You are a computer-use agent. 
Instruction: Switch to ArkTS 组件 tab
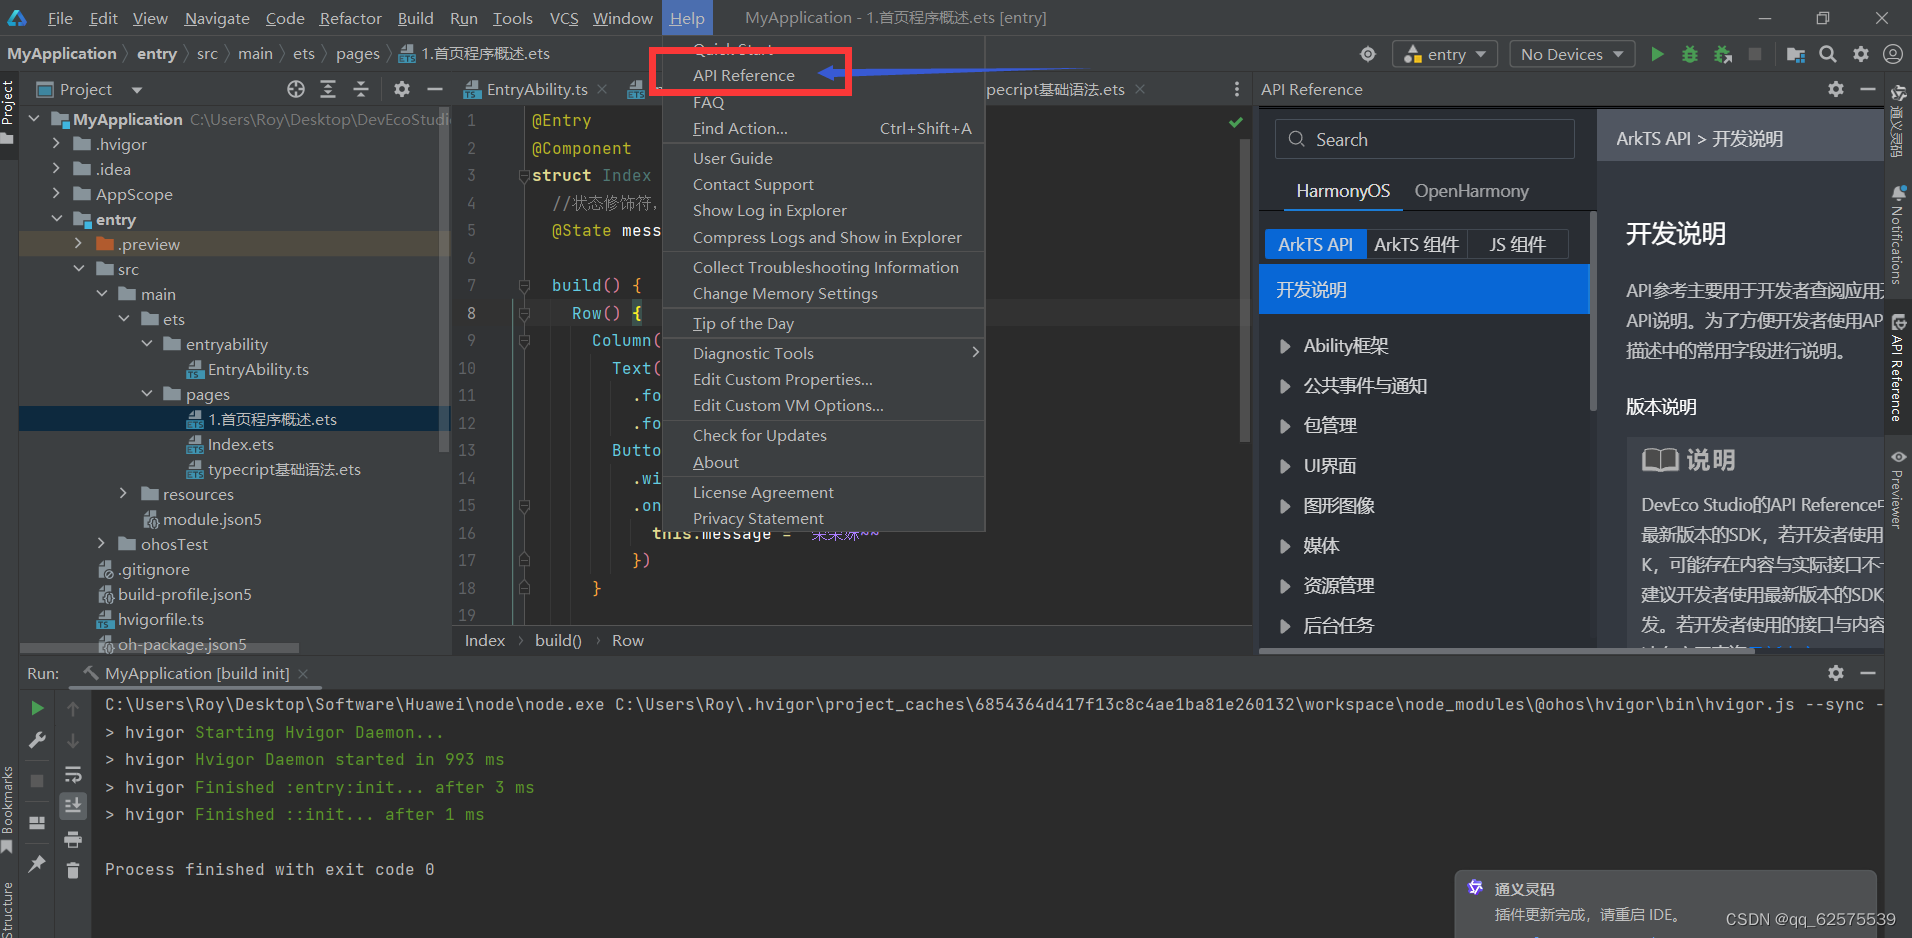1416,244
